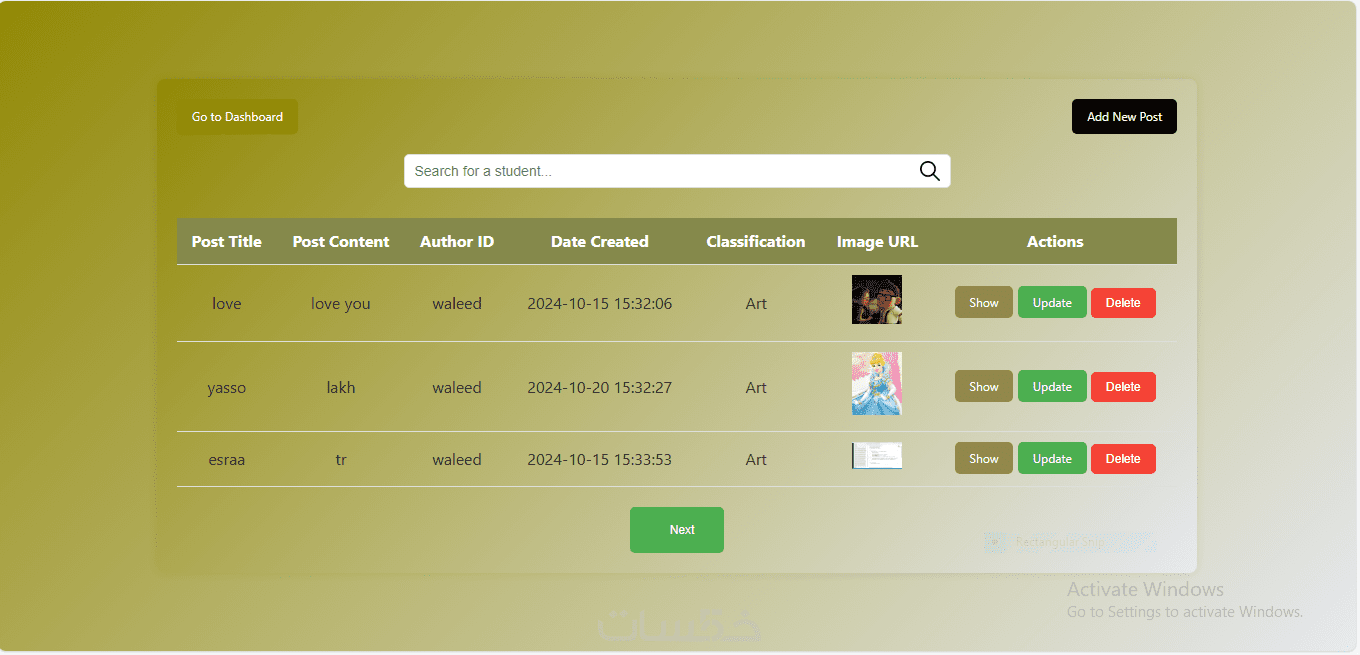The width and height of the screenshot is (1360, 655).
Task: Click 'Art' classification in 'esraa' row
Action: coord(756,459)
